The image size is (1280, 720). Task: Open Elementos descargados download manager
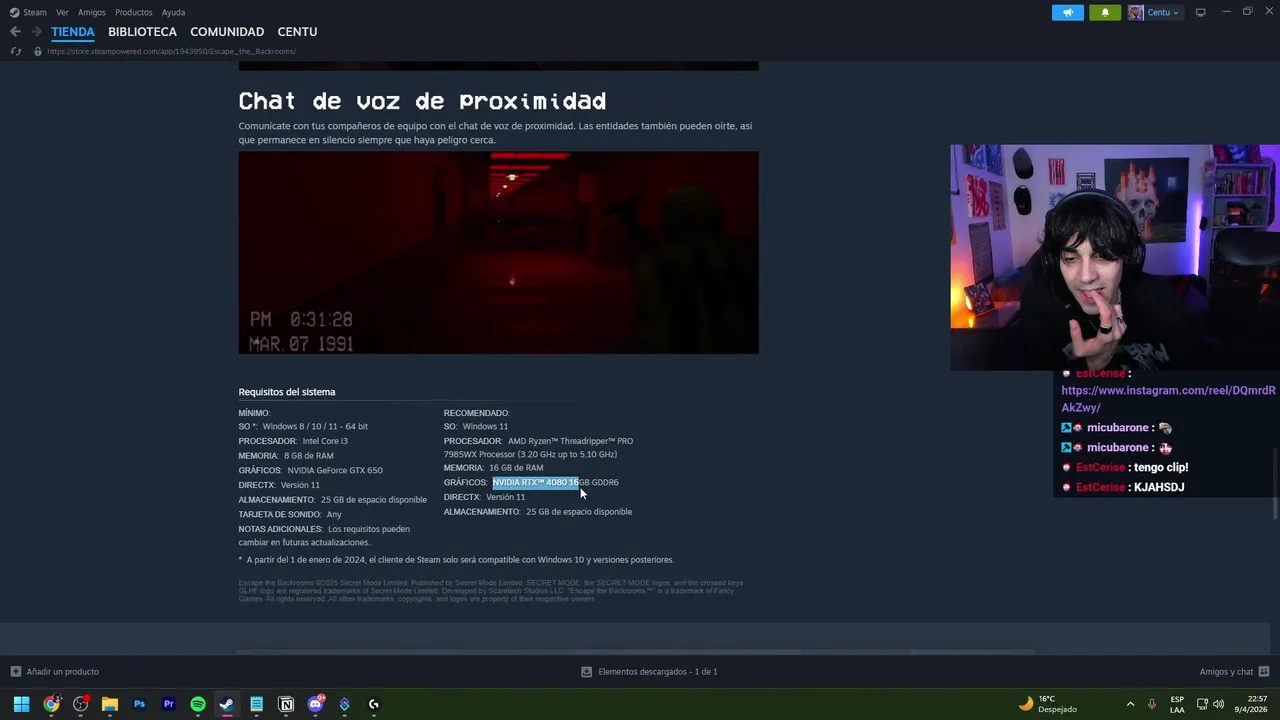[649, 672]
